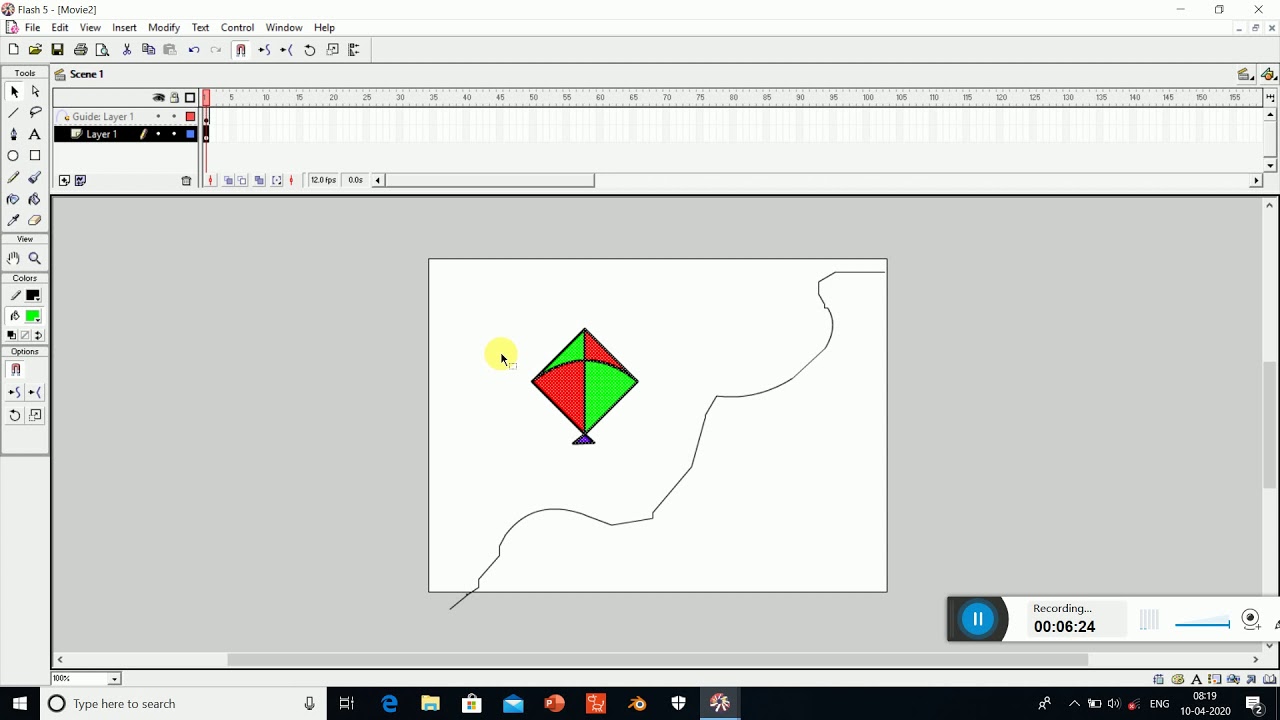The width and height of the screenshot is (1280, 720).
Task: Toggle Onion Skin Outlines in the timeline
Action: tap(243, 181)
